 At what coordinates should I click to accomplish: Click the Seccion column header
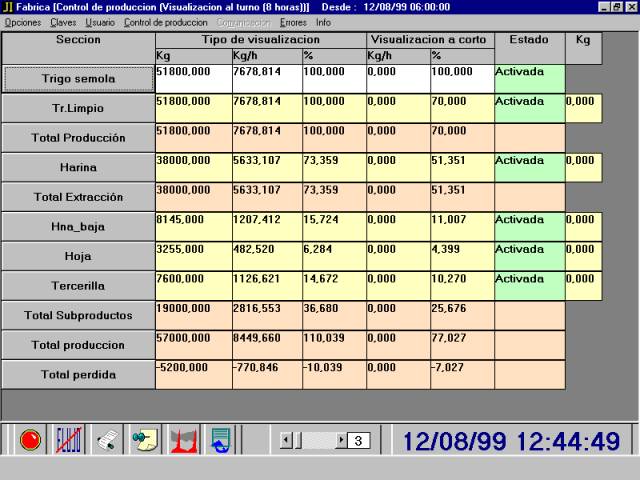point(78,48)
